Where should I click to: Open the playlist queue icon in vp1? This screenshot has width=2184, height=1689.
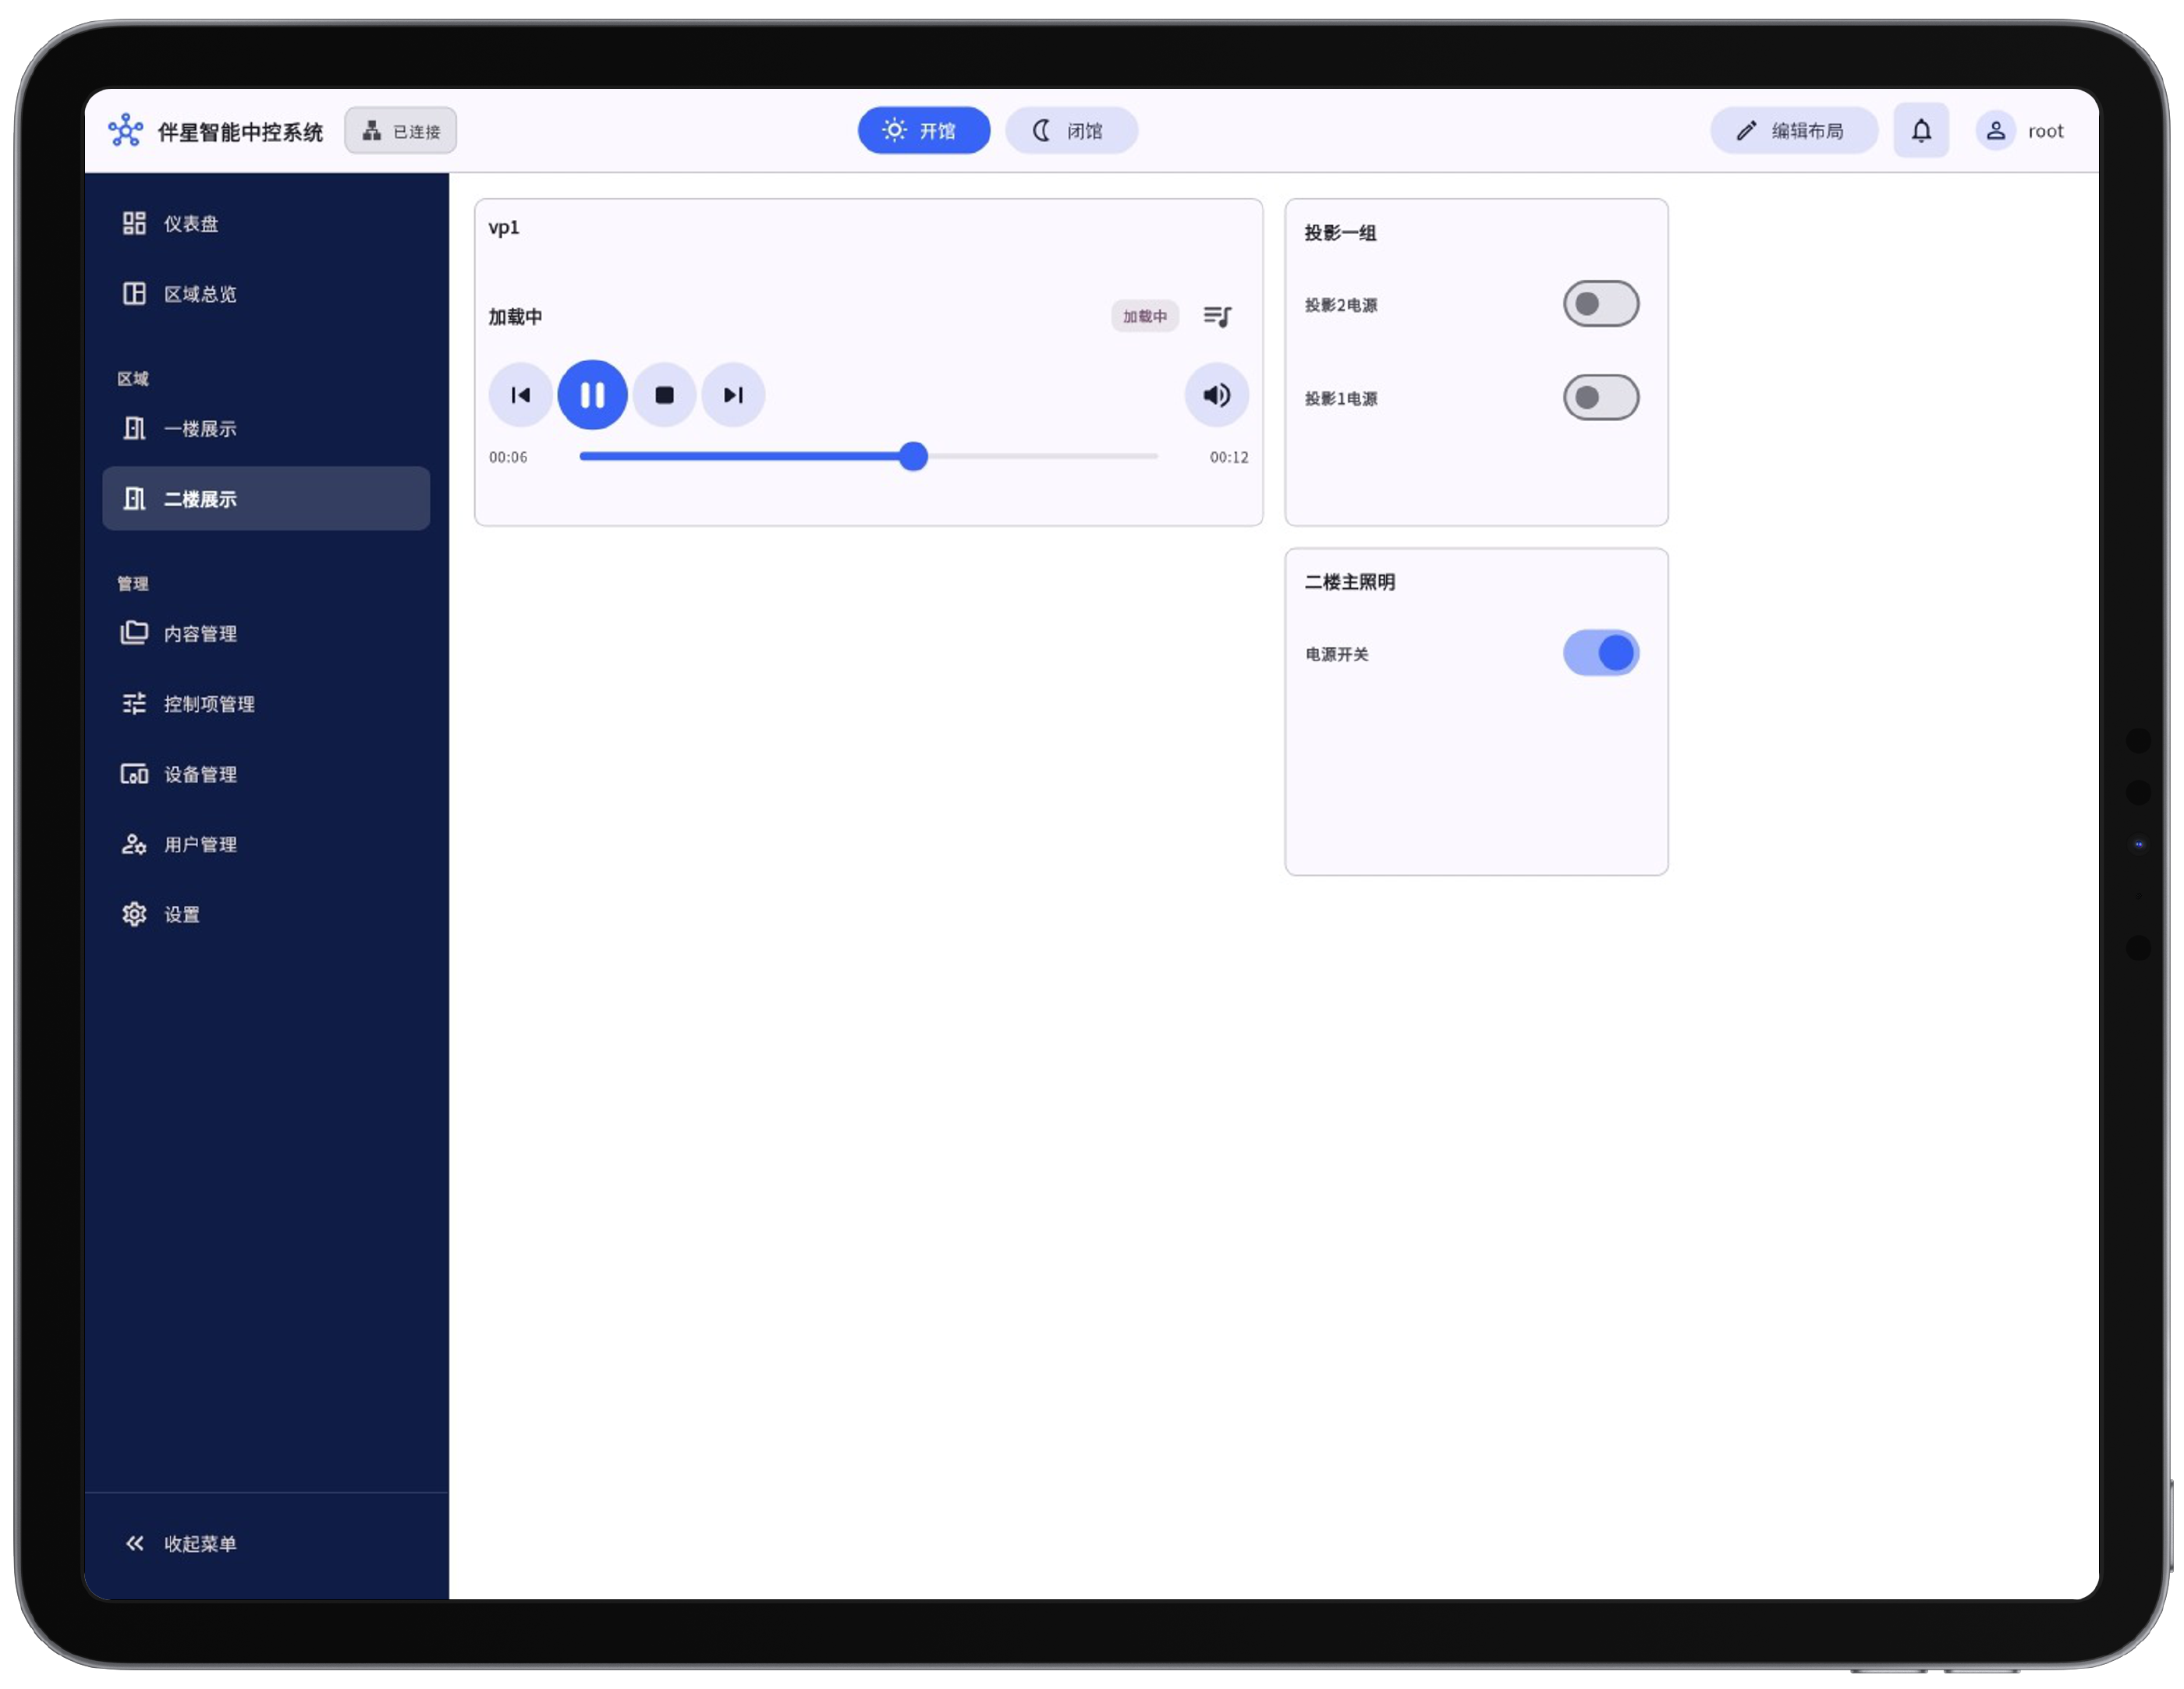1217,316
